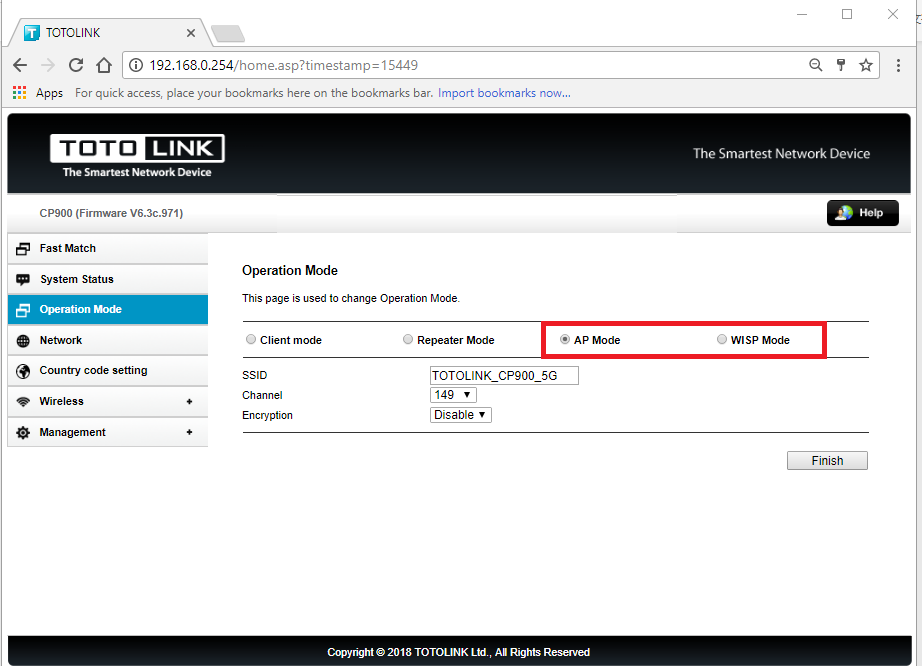View site information icon in address bar
The height and width of the screenshot is (666, 922).
tap(136, 65)
